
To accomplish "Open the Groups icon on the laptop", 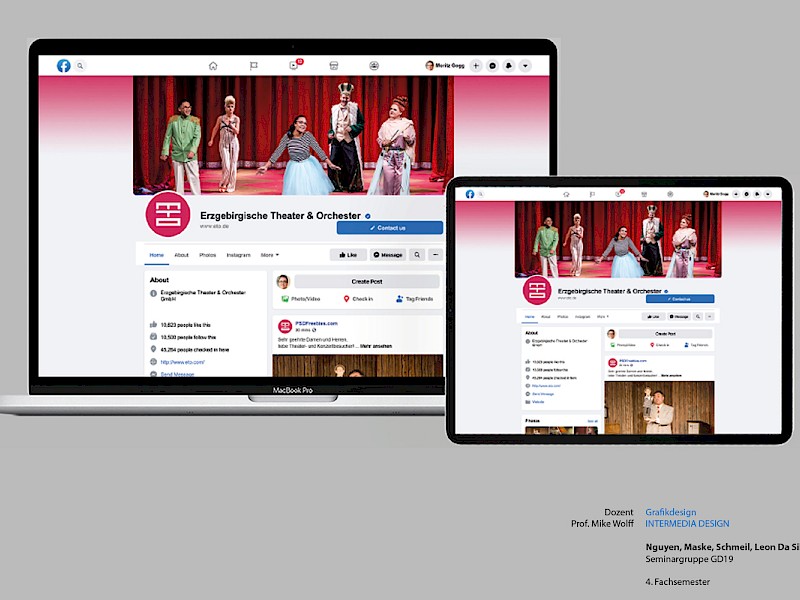I will pos(374,65).
